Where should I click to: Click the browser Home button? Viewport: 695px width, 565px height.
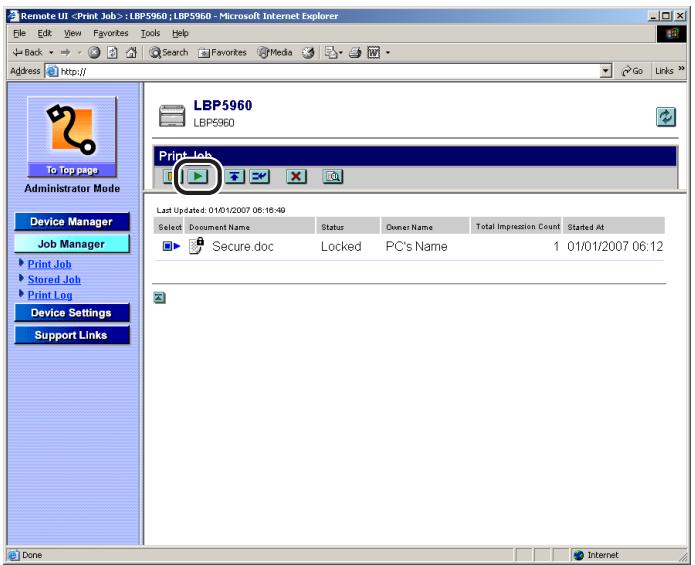(x=131, y=52)
